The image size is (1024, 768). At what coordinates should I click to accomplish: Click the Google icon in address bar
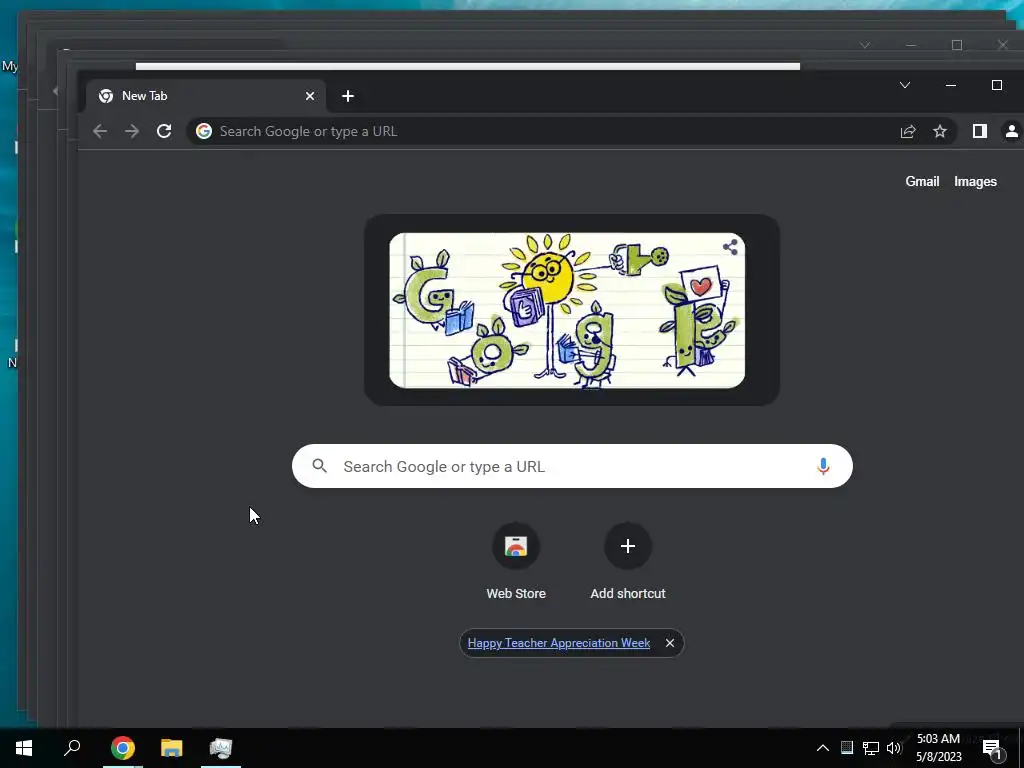(x=204, y=131)
